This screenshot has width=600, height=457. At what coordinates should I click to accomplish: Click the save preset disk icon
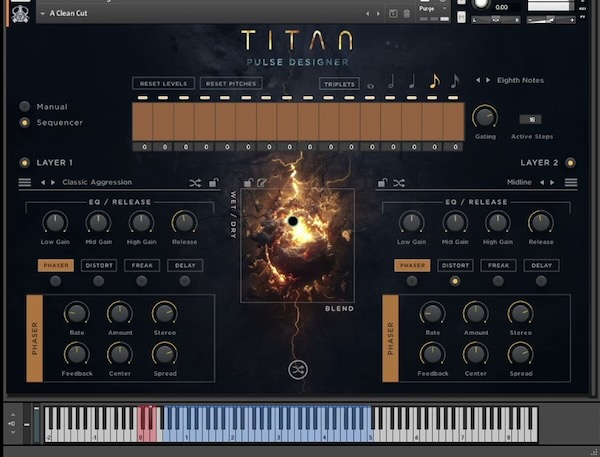(393, 14)
